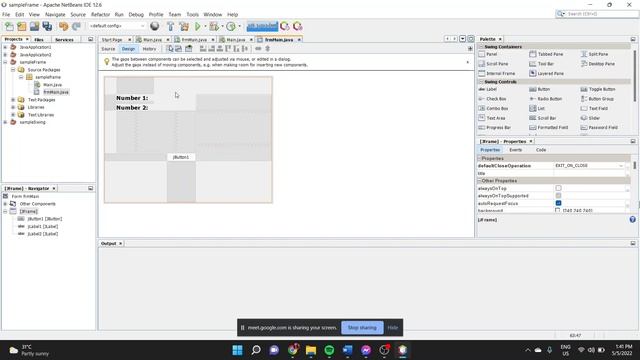Screen dimensions: 640x360
Task: Collapse the Source Packages node
Action: click(x=13, y=70)
